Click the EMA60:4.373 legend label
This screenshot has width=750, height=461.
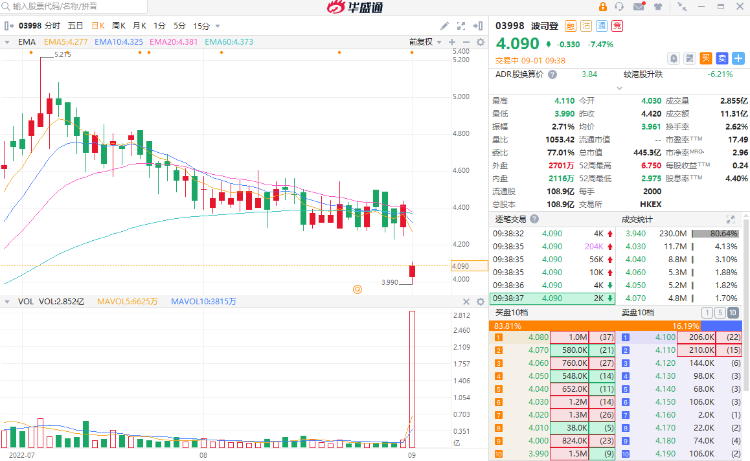pyautogui.click(x=229, y=42)
